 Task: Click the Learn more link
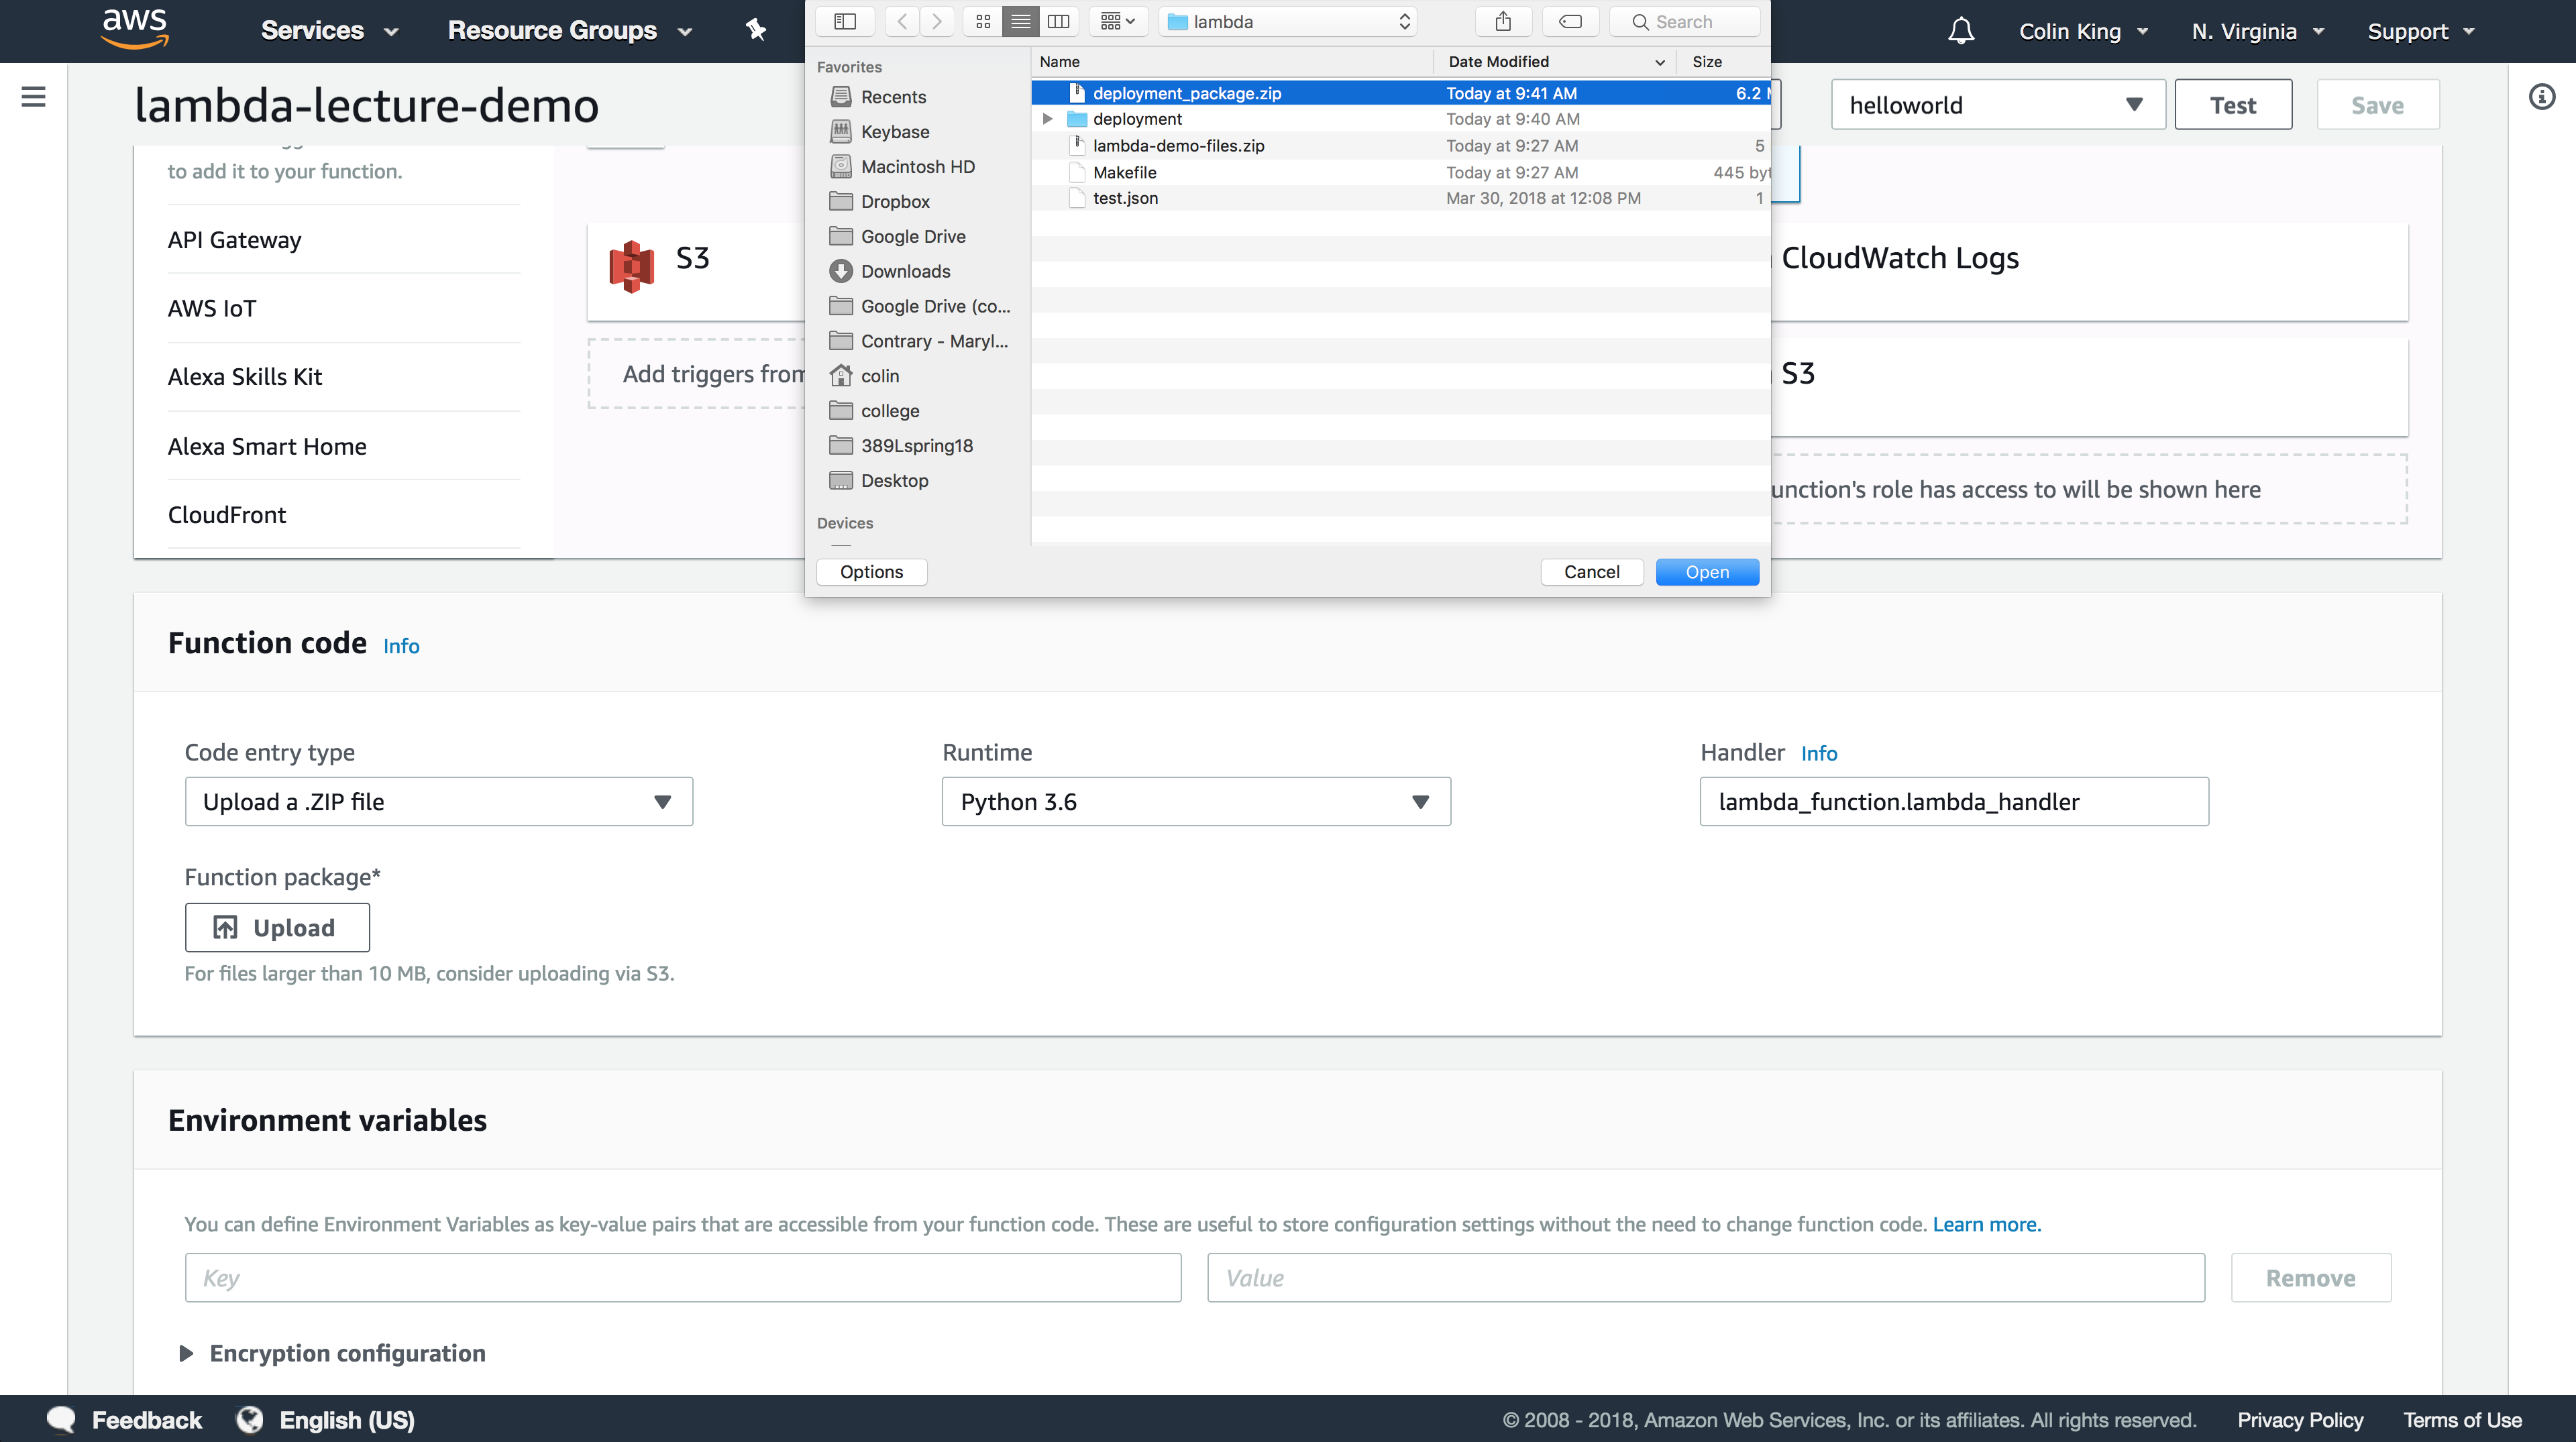1986,1224
